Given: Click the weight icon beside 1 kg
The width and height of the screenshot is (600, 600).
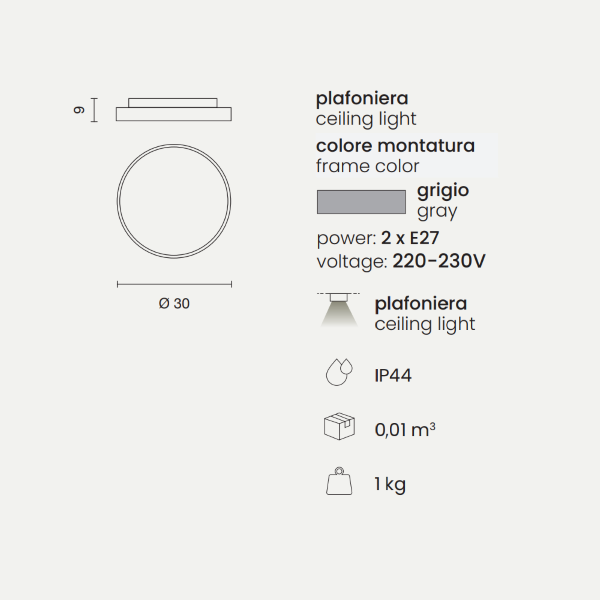Looking at the screenshot, I should (340, 483).
